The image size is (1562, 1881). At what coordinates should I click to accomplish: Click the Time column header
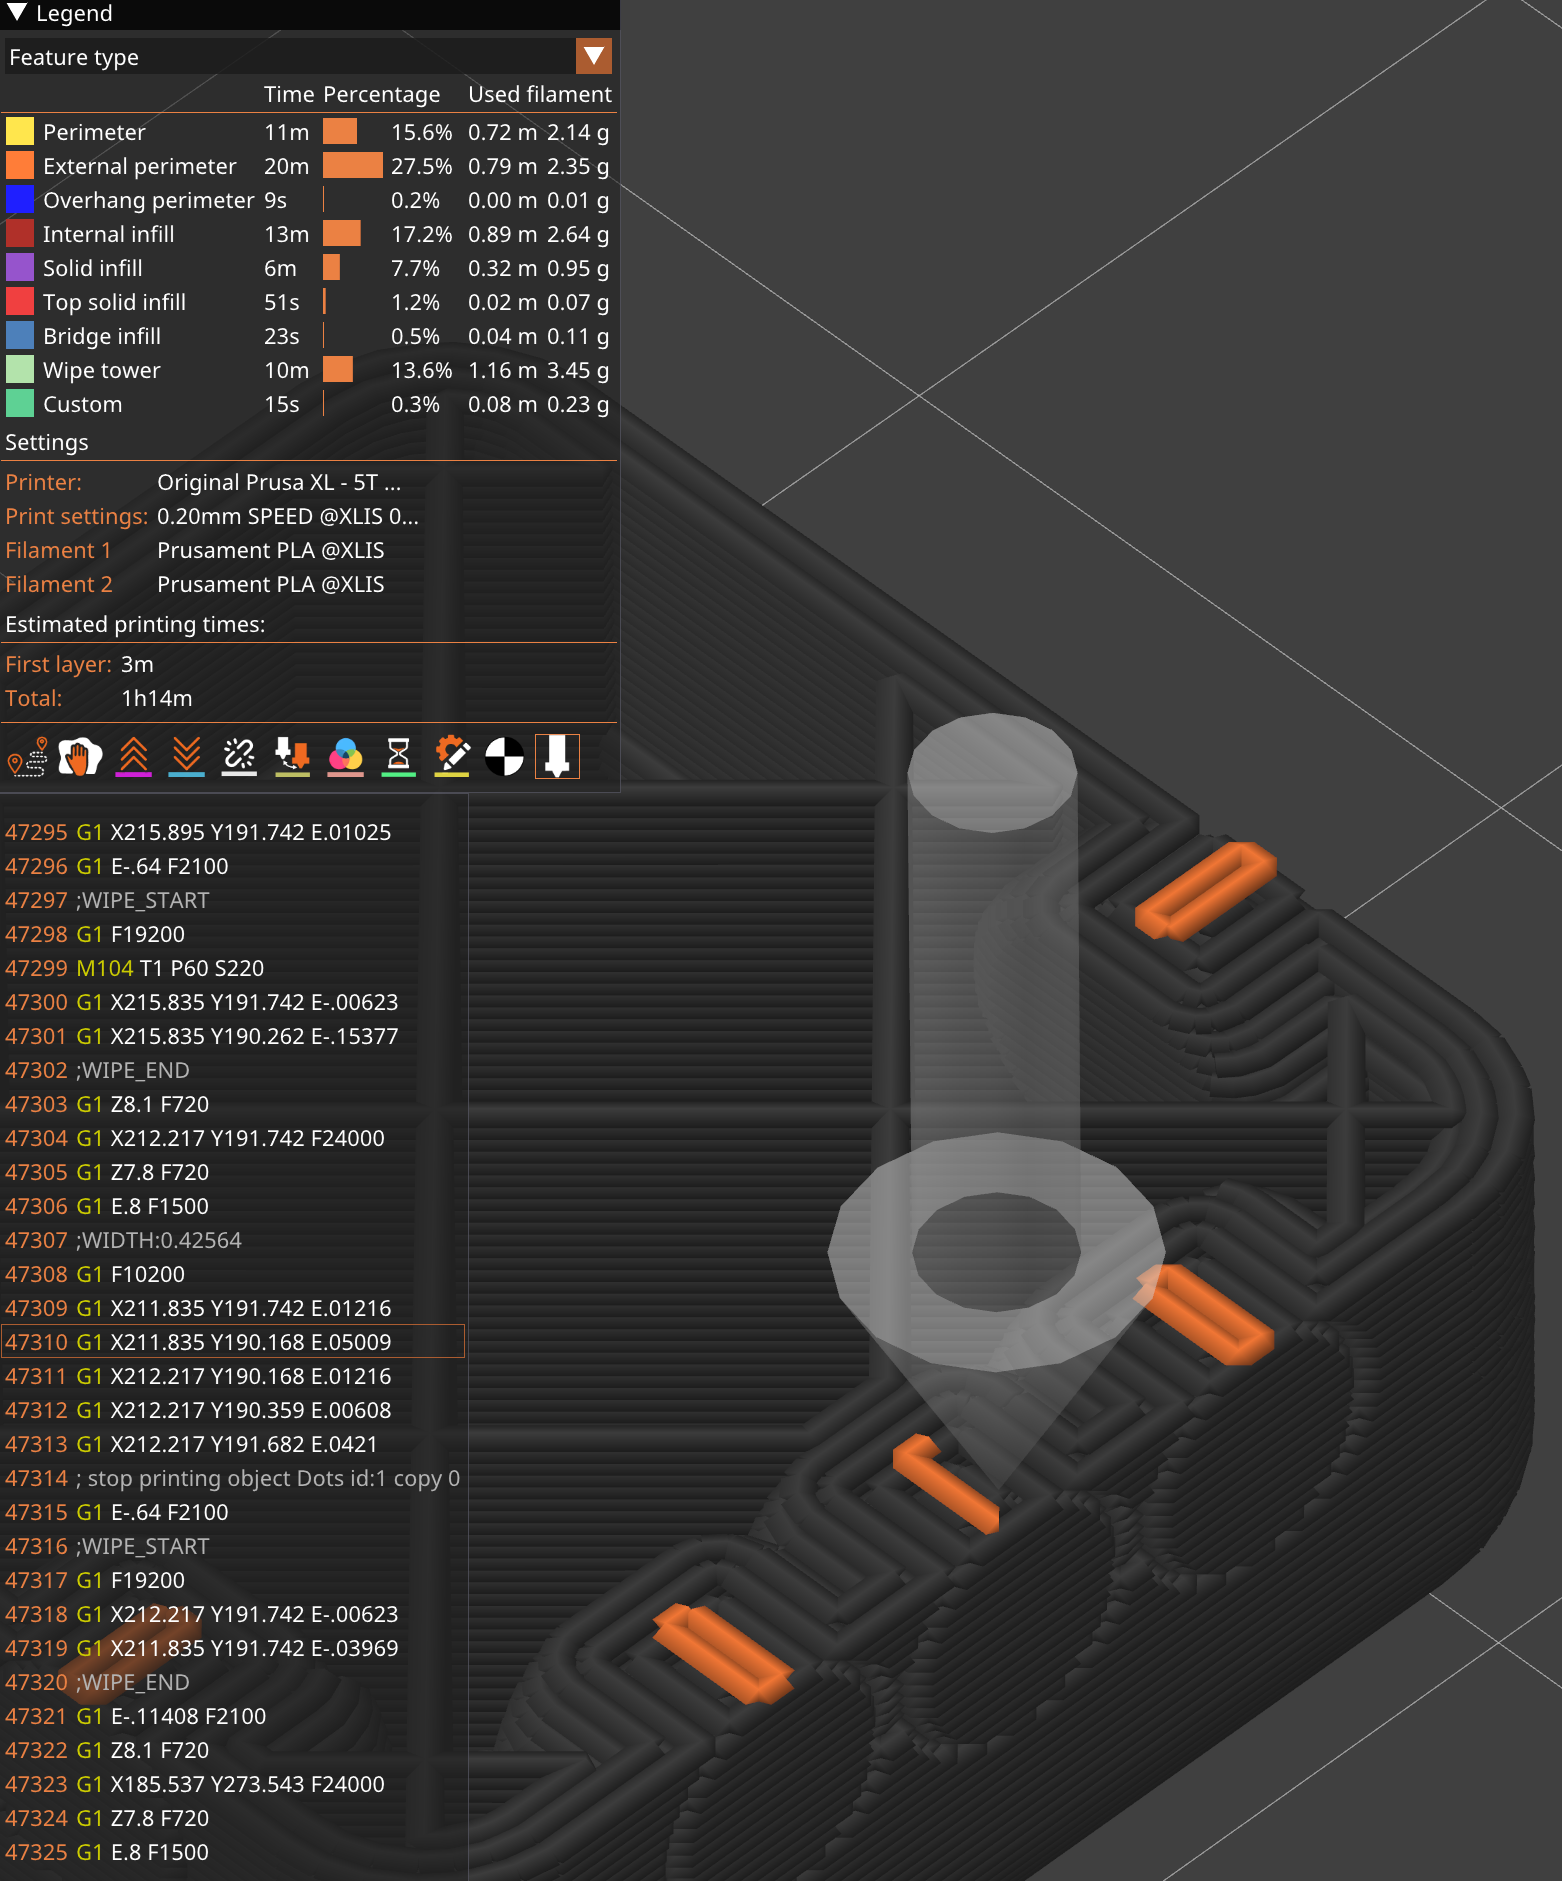click(289, 94)
